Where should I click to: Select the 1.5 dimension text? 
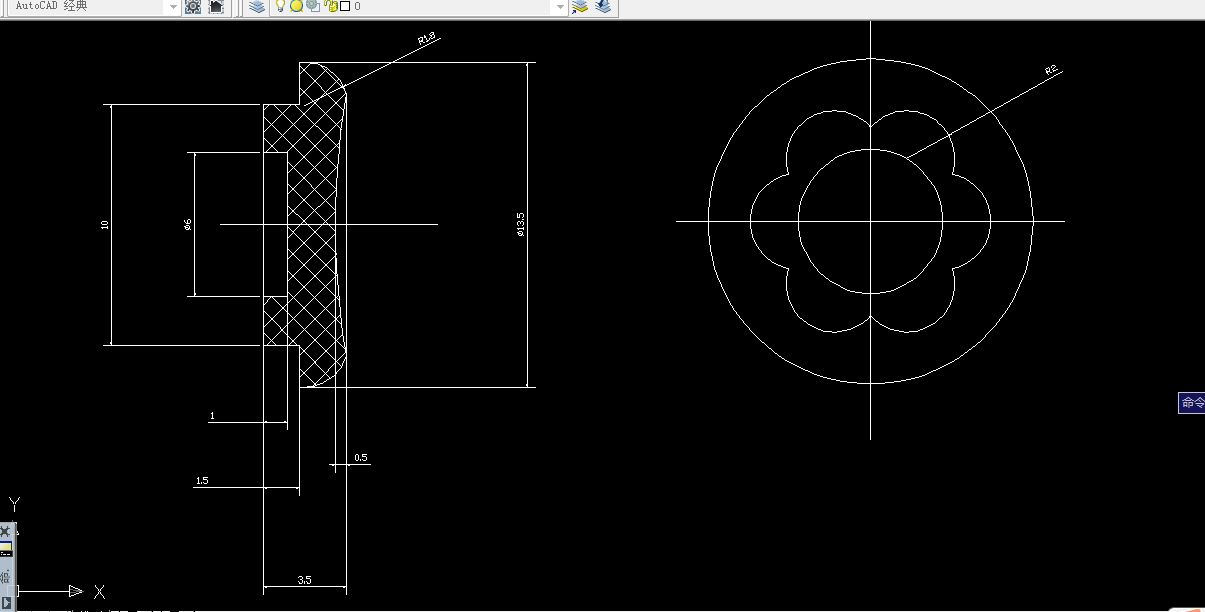pos(202,481)
